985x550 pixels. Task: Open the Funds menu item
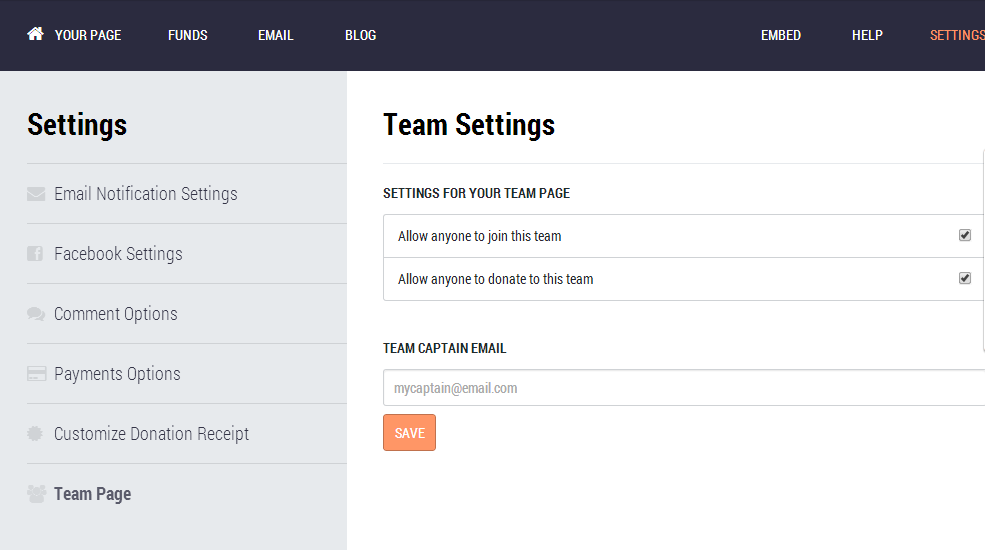pyautogui.click(x=188, y=35)
